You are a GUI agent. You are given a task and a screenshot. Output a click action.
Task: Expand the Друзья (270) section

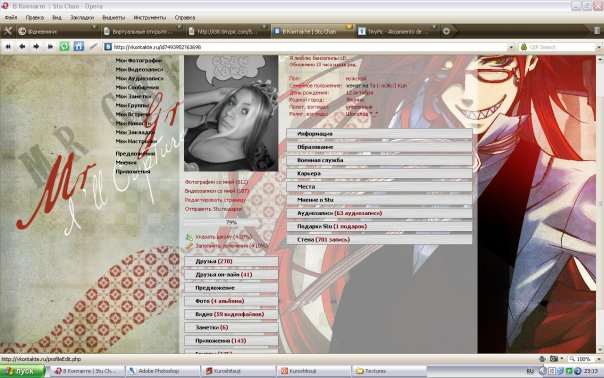coord(231,261)
